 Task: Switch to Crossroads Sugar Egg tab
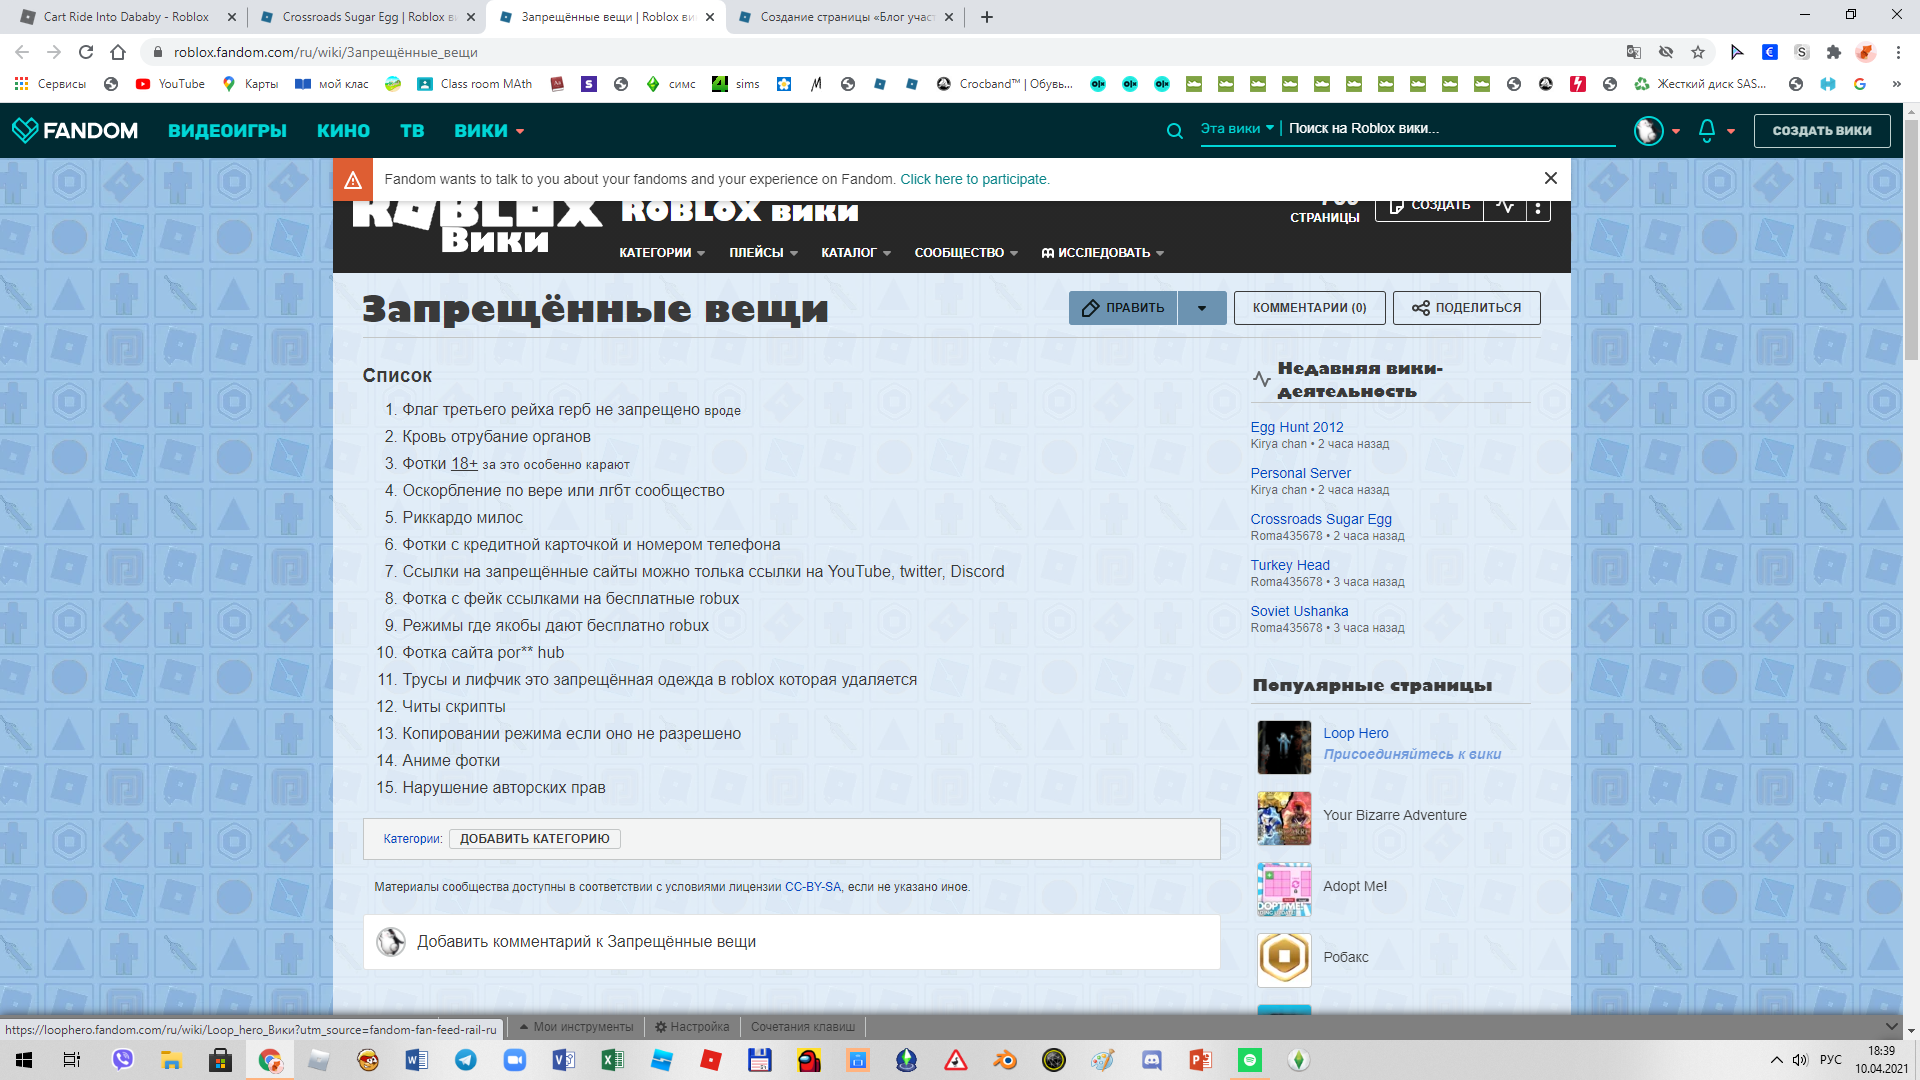point(366,17)
